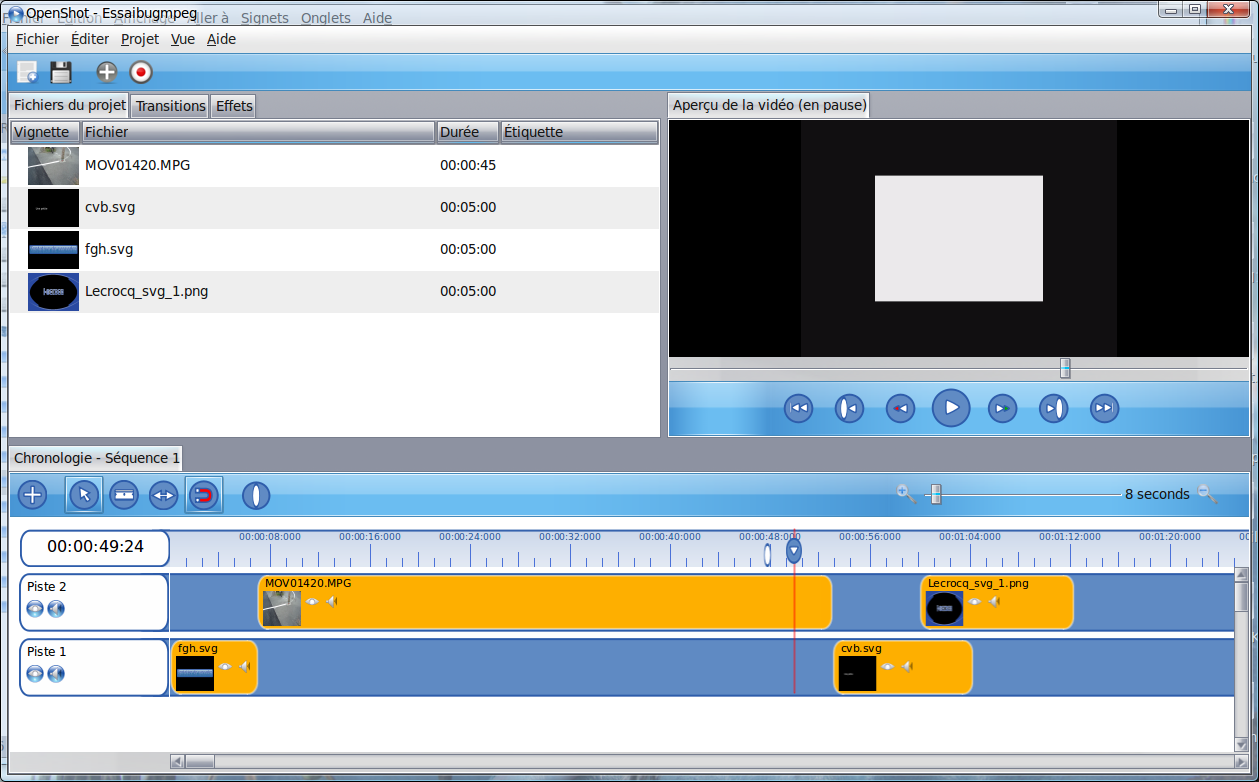Save the project with the floppy icon
Viewport: 1259px width, 782px height.
pos(62,72)
